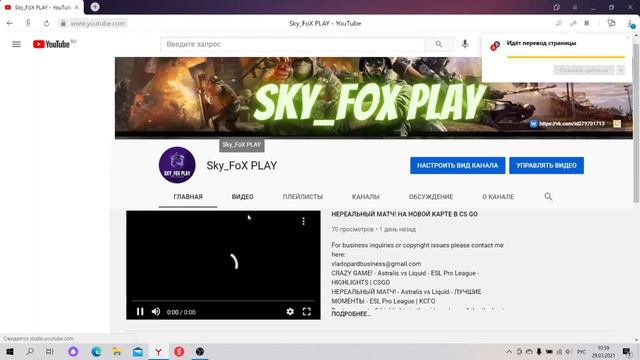The image size is (640, 360).
Task: Open Microsoft Edge from taskbar
Action: (96, 351)
